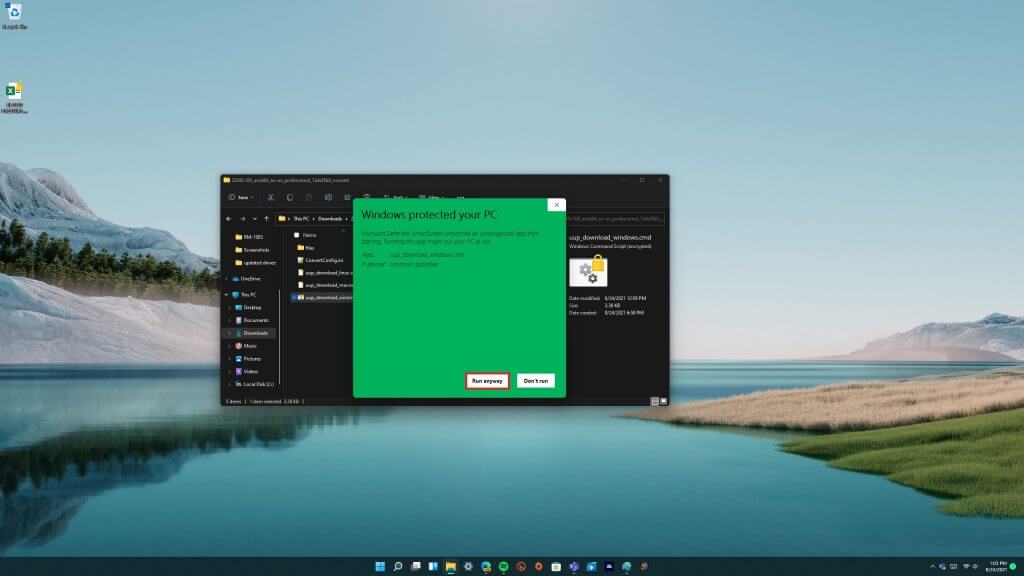Open taskbar Search
This screenshot has width=1024, height=576.
(x=398, y=567)
